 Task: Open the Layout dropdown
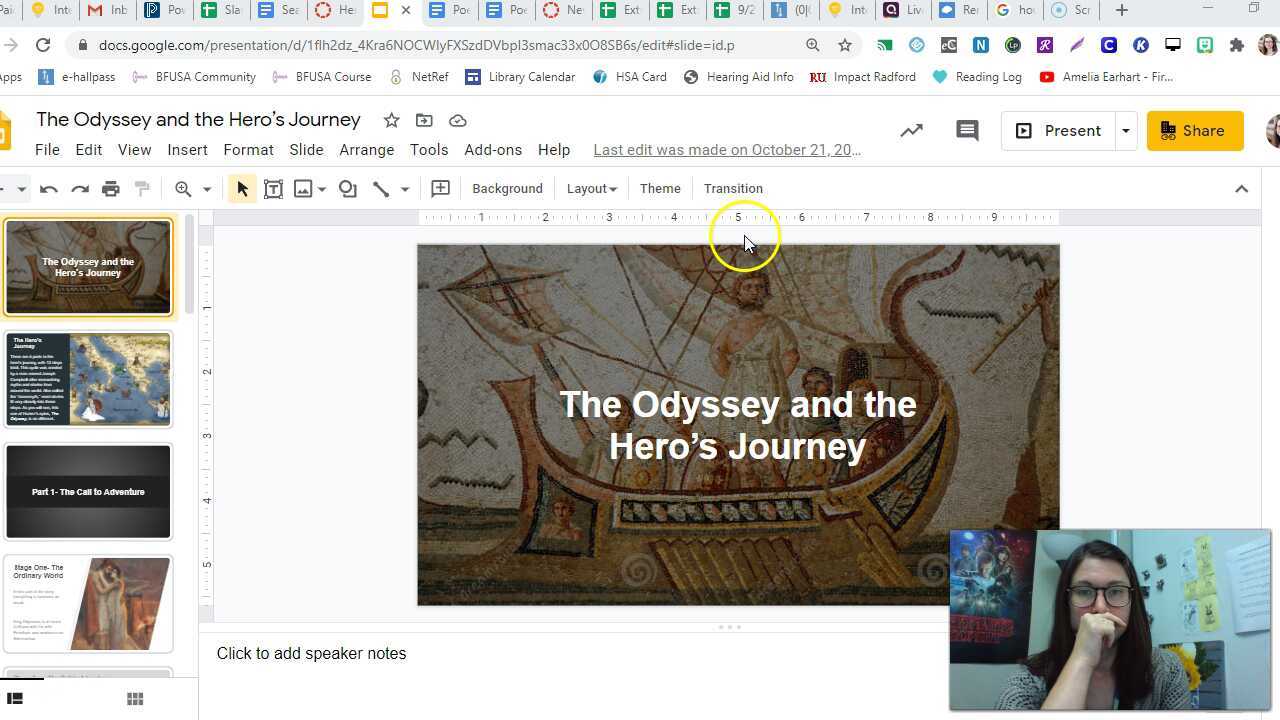coord(591,188)
